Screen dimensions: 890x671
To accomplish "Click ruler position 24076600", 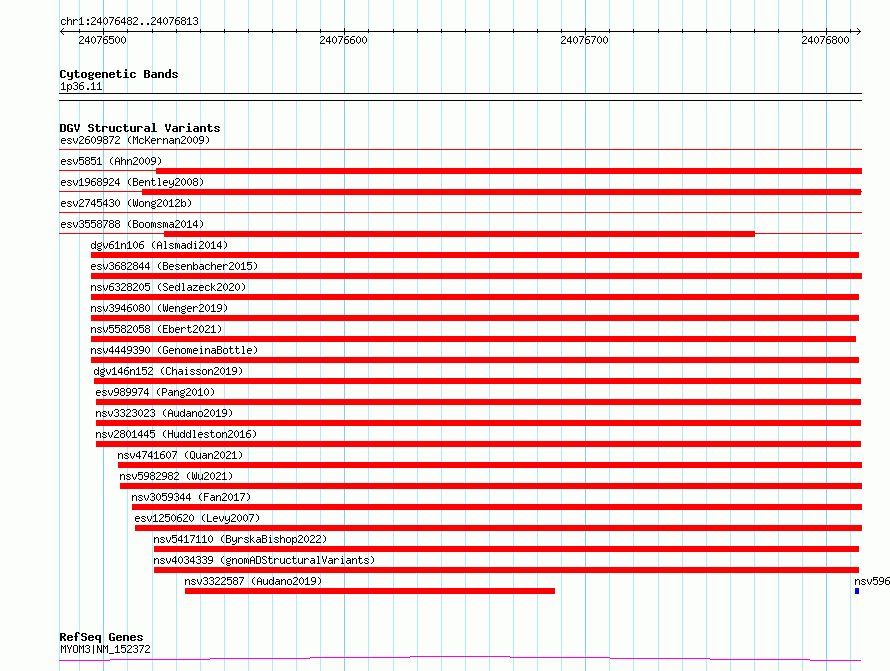I will 343,40.
